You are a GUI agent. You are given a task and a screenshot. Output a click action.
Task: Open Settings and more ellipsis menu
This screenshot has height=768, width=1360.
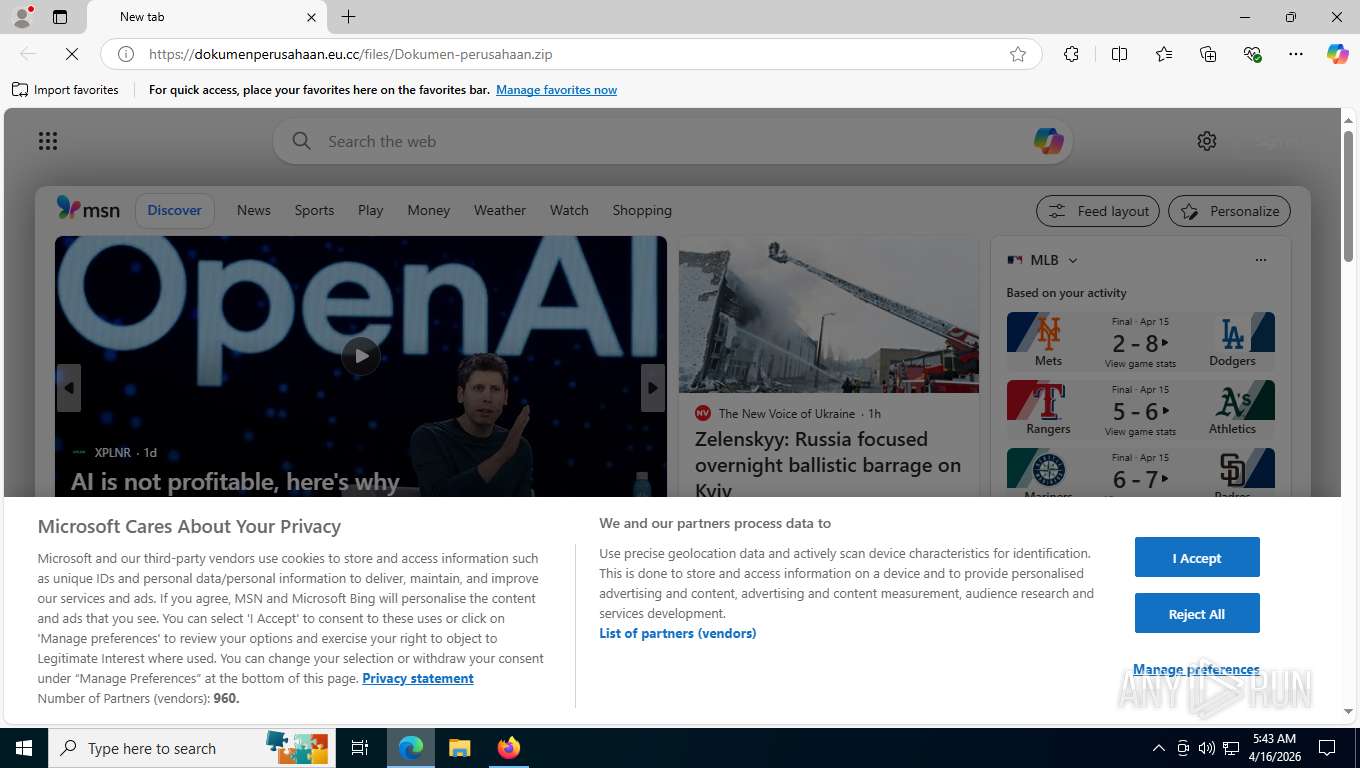point(1296,54)
